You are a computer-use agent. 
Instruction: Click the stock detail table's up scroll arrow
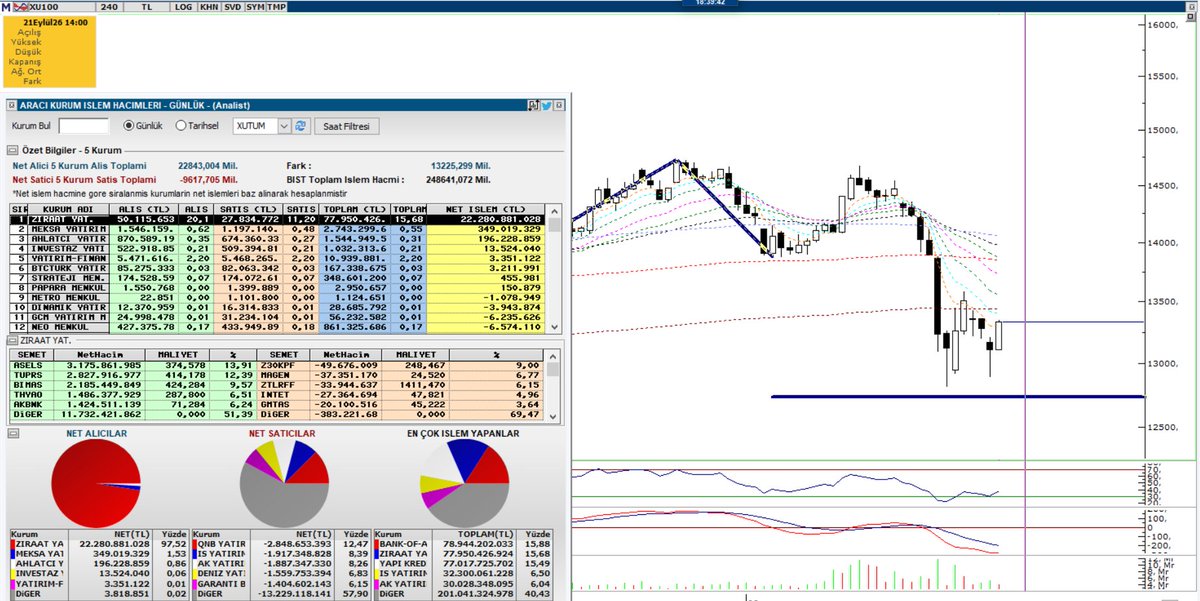point(553,355)
